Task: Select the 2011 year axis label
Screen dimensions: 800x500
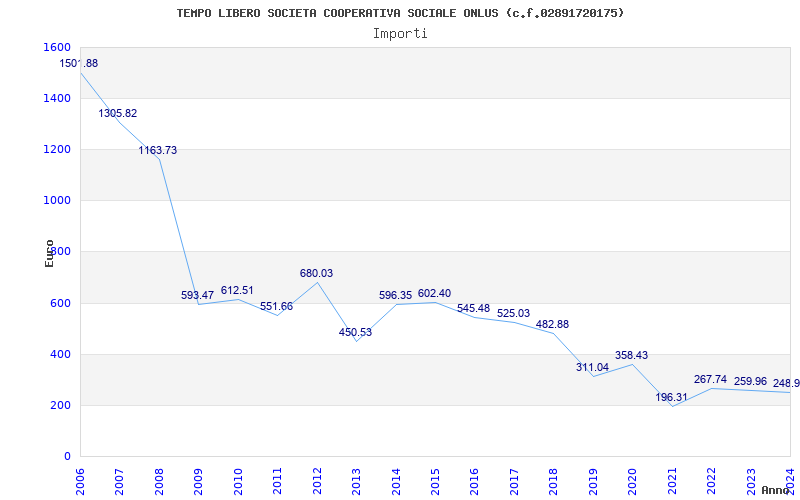Action: (277, 483)
